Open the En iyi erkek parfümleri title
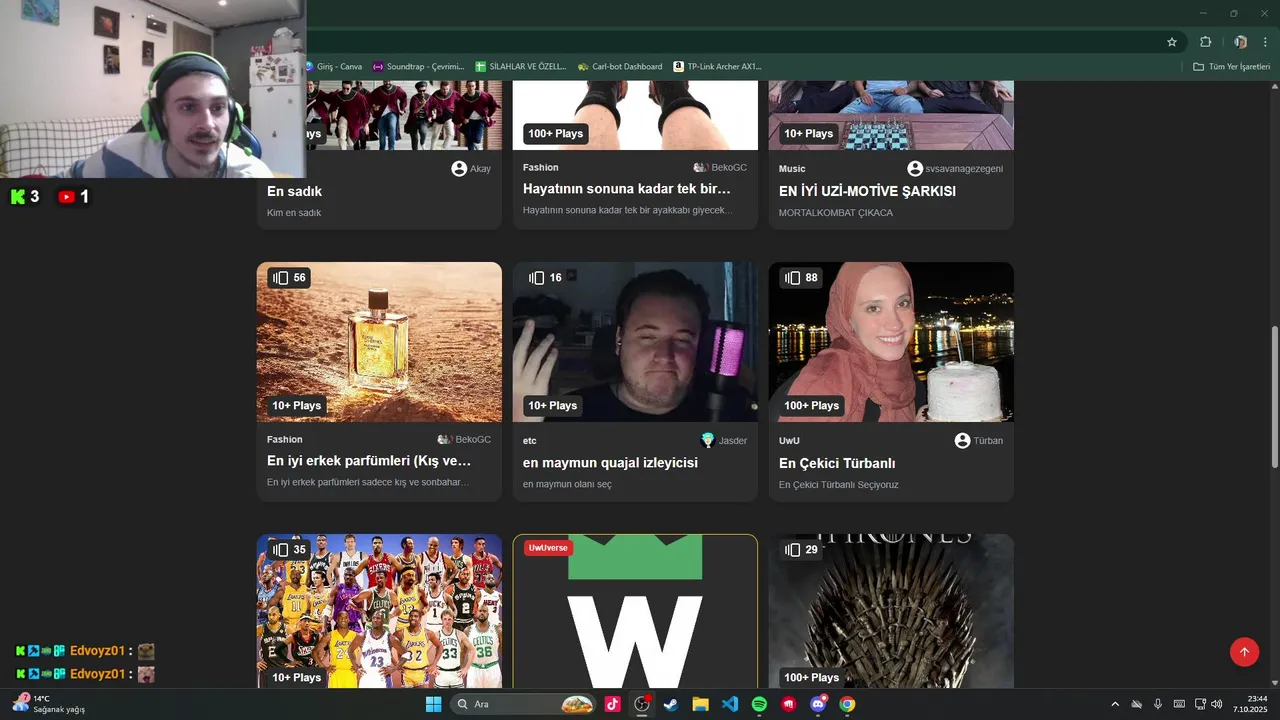The width and height of the screenshot is (1280, 720). [x=369, y=462]
